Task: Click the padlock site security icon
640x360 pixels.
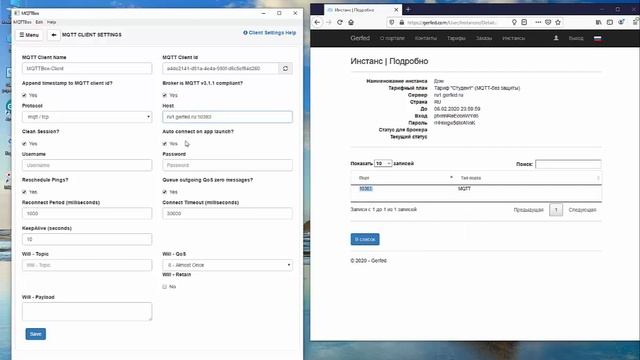Action: 402,22
